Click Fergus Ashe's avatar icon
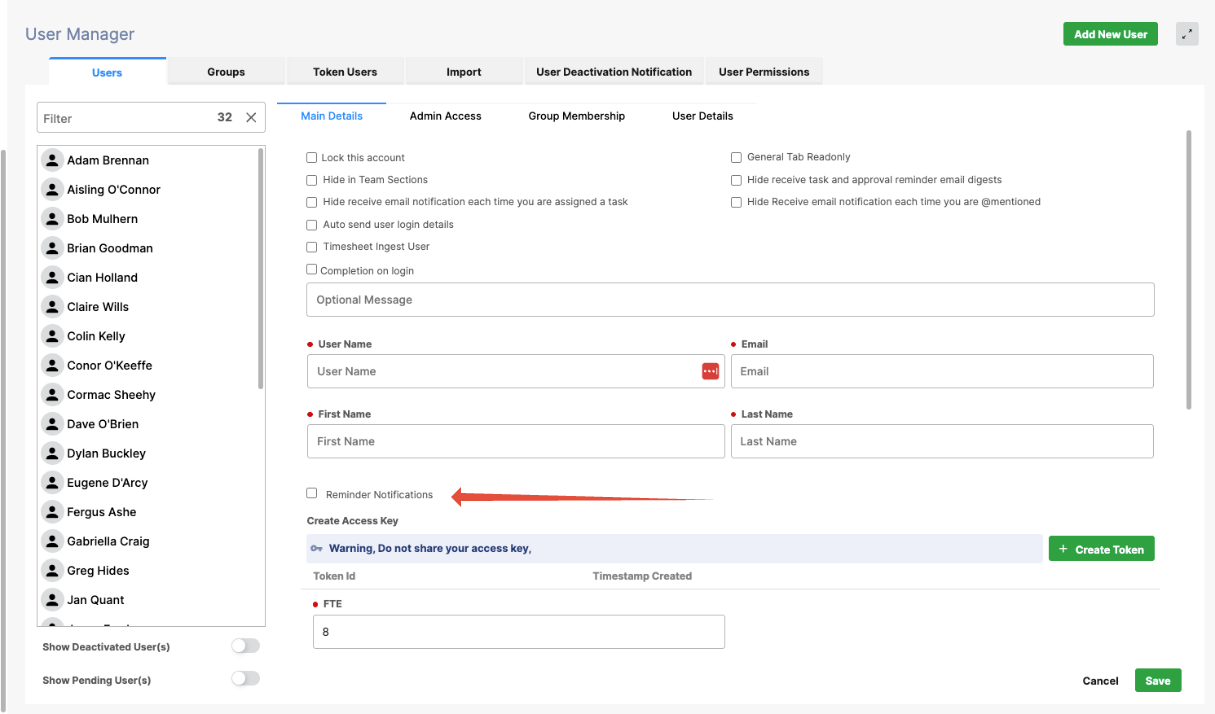The image size is (1215, 714). (x=53, y=512)
